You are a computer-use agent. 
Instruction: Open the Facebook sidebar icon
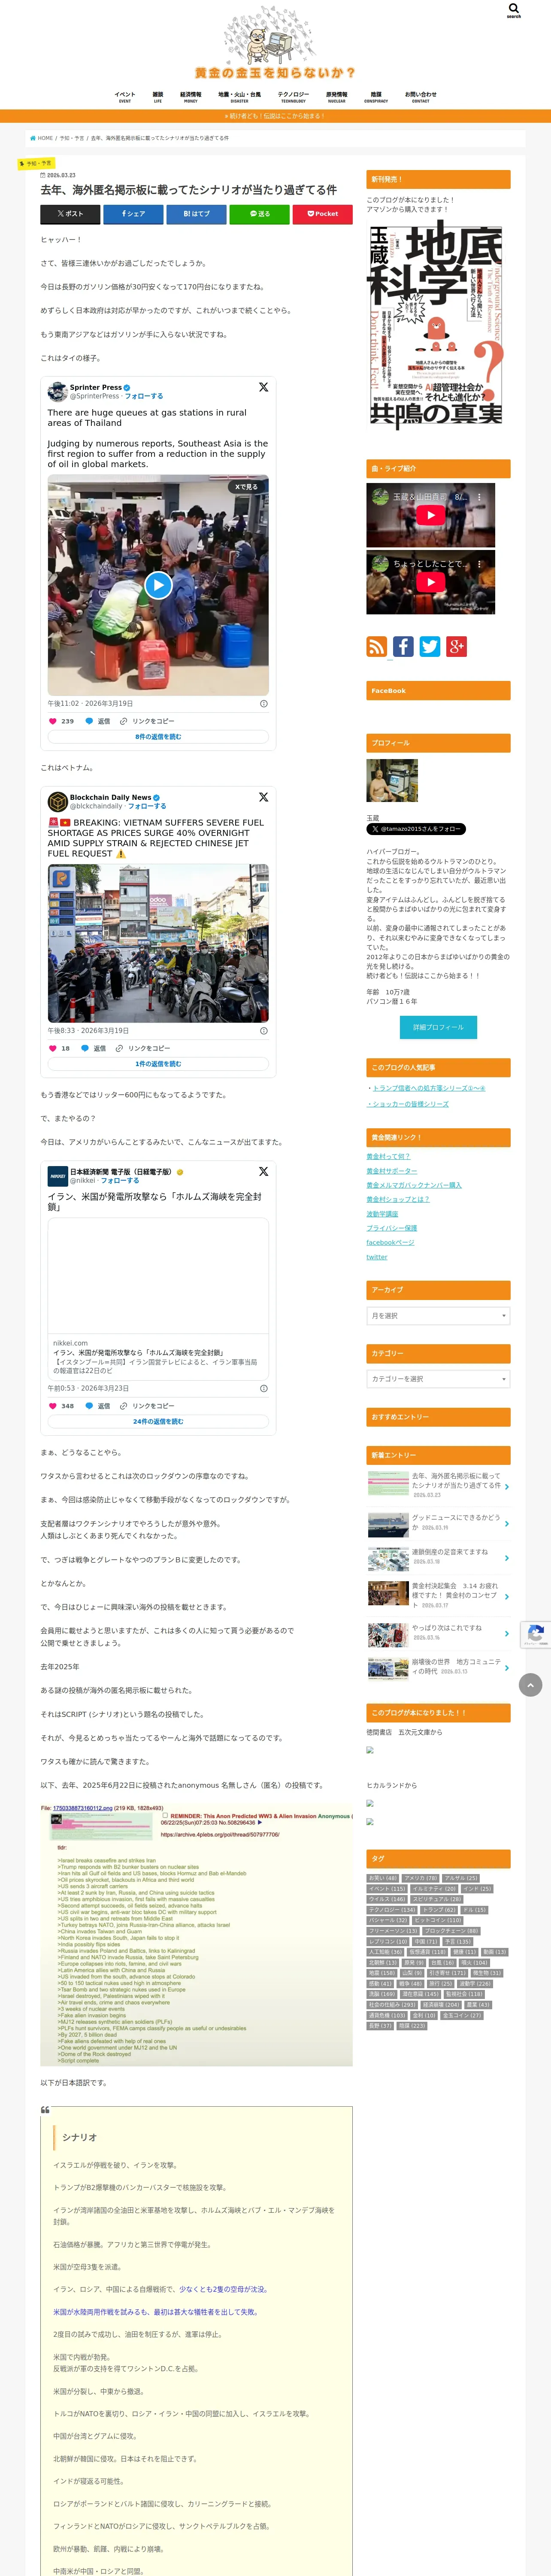pyautogui.click(x=403, y=646)
